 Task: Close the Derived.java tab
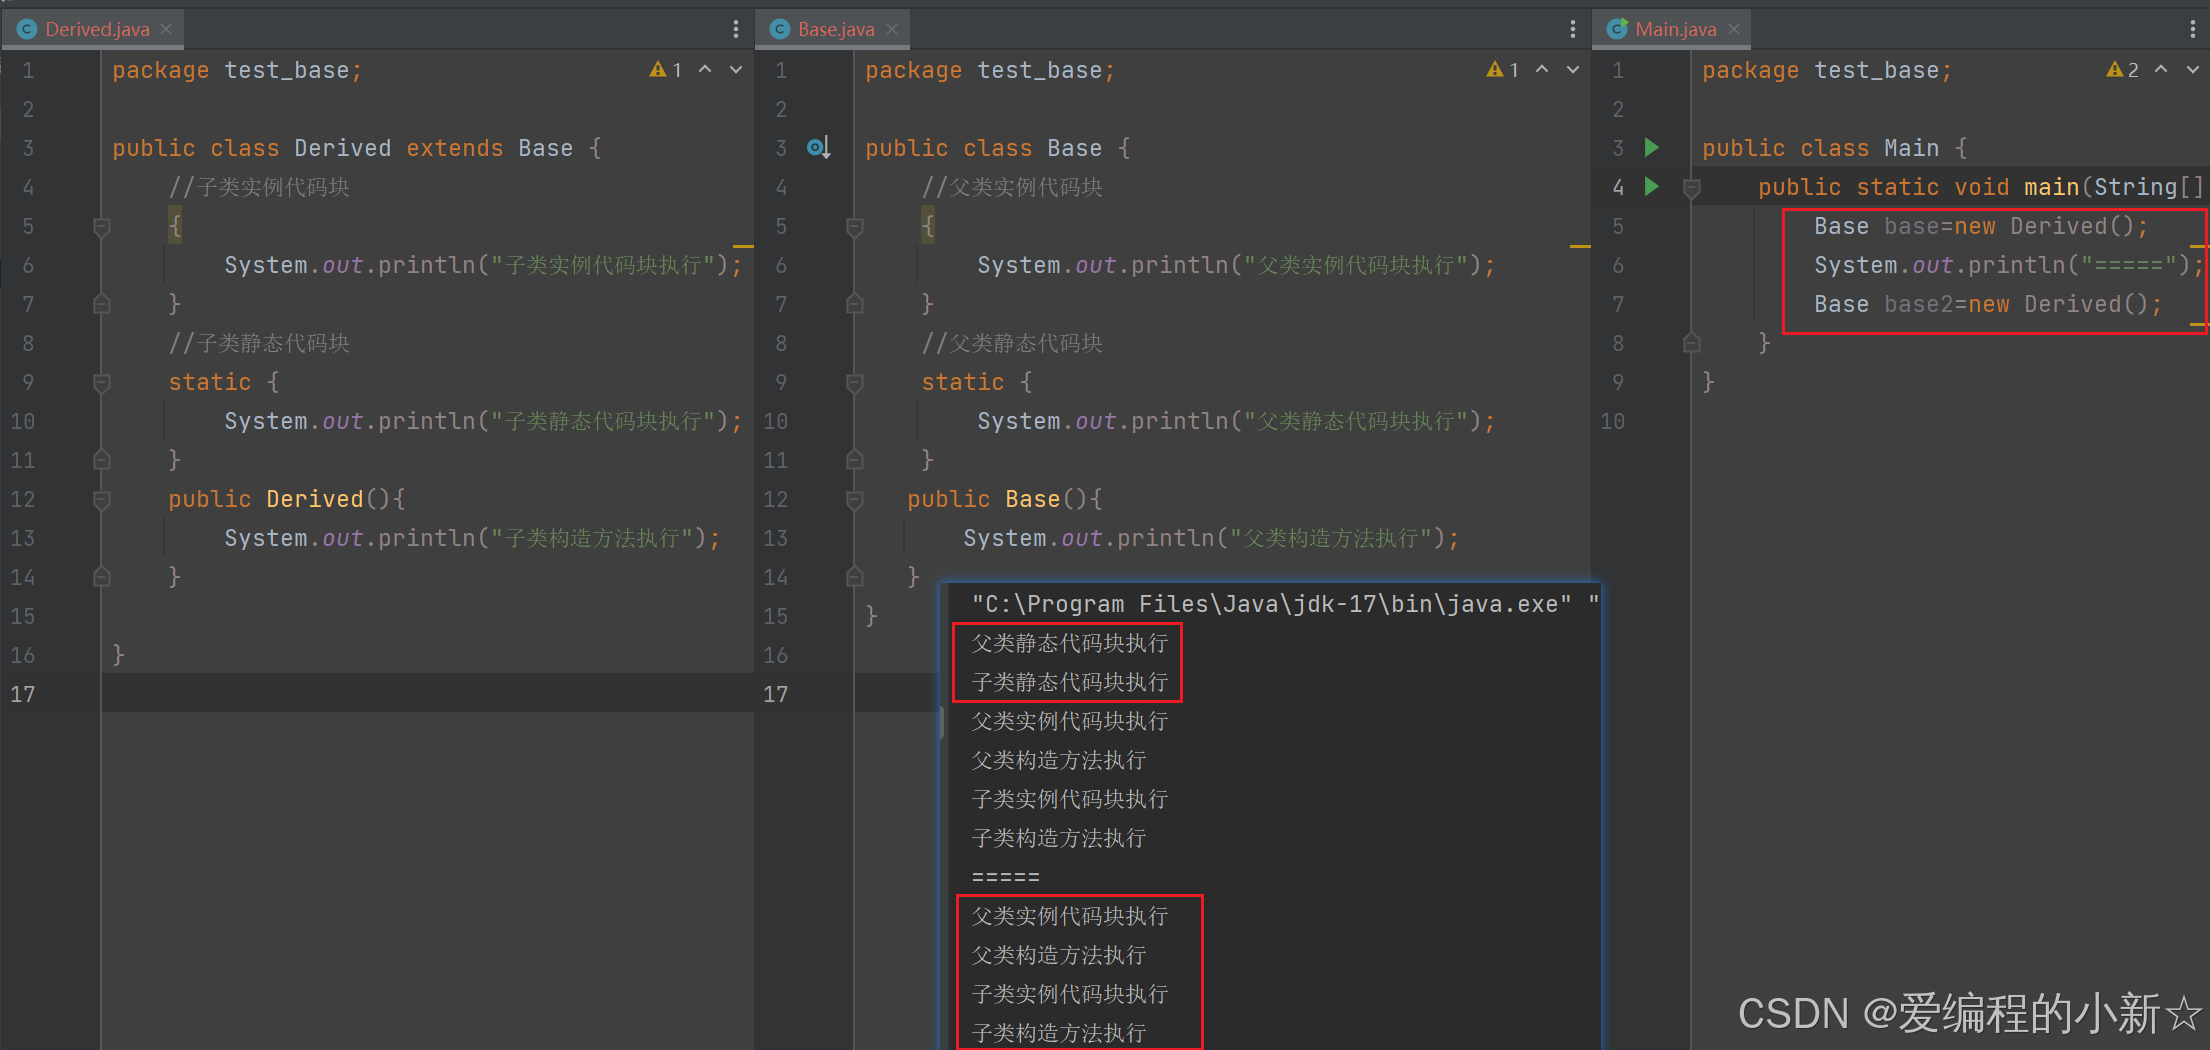tap(166, 29)
